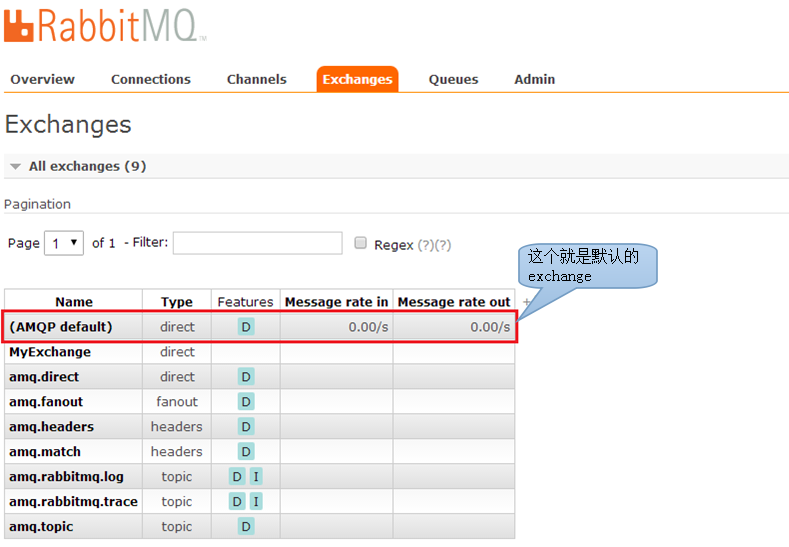This screenshot has height=547, width=789.
Task: Click the topic type cell of amq.rabbitmq.trace
Action: pyautogui.click(x=177, y=502)
